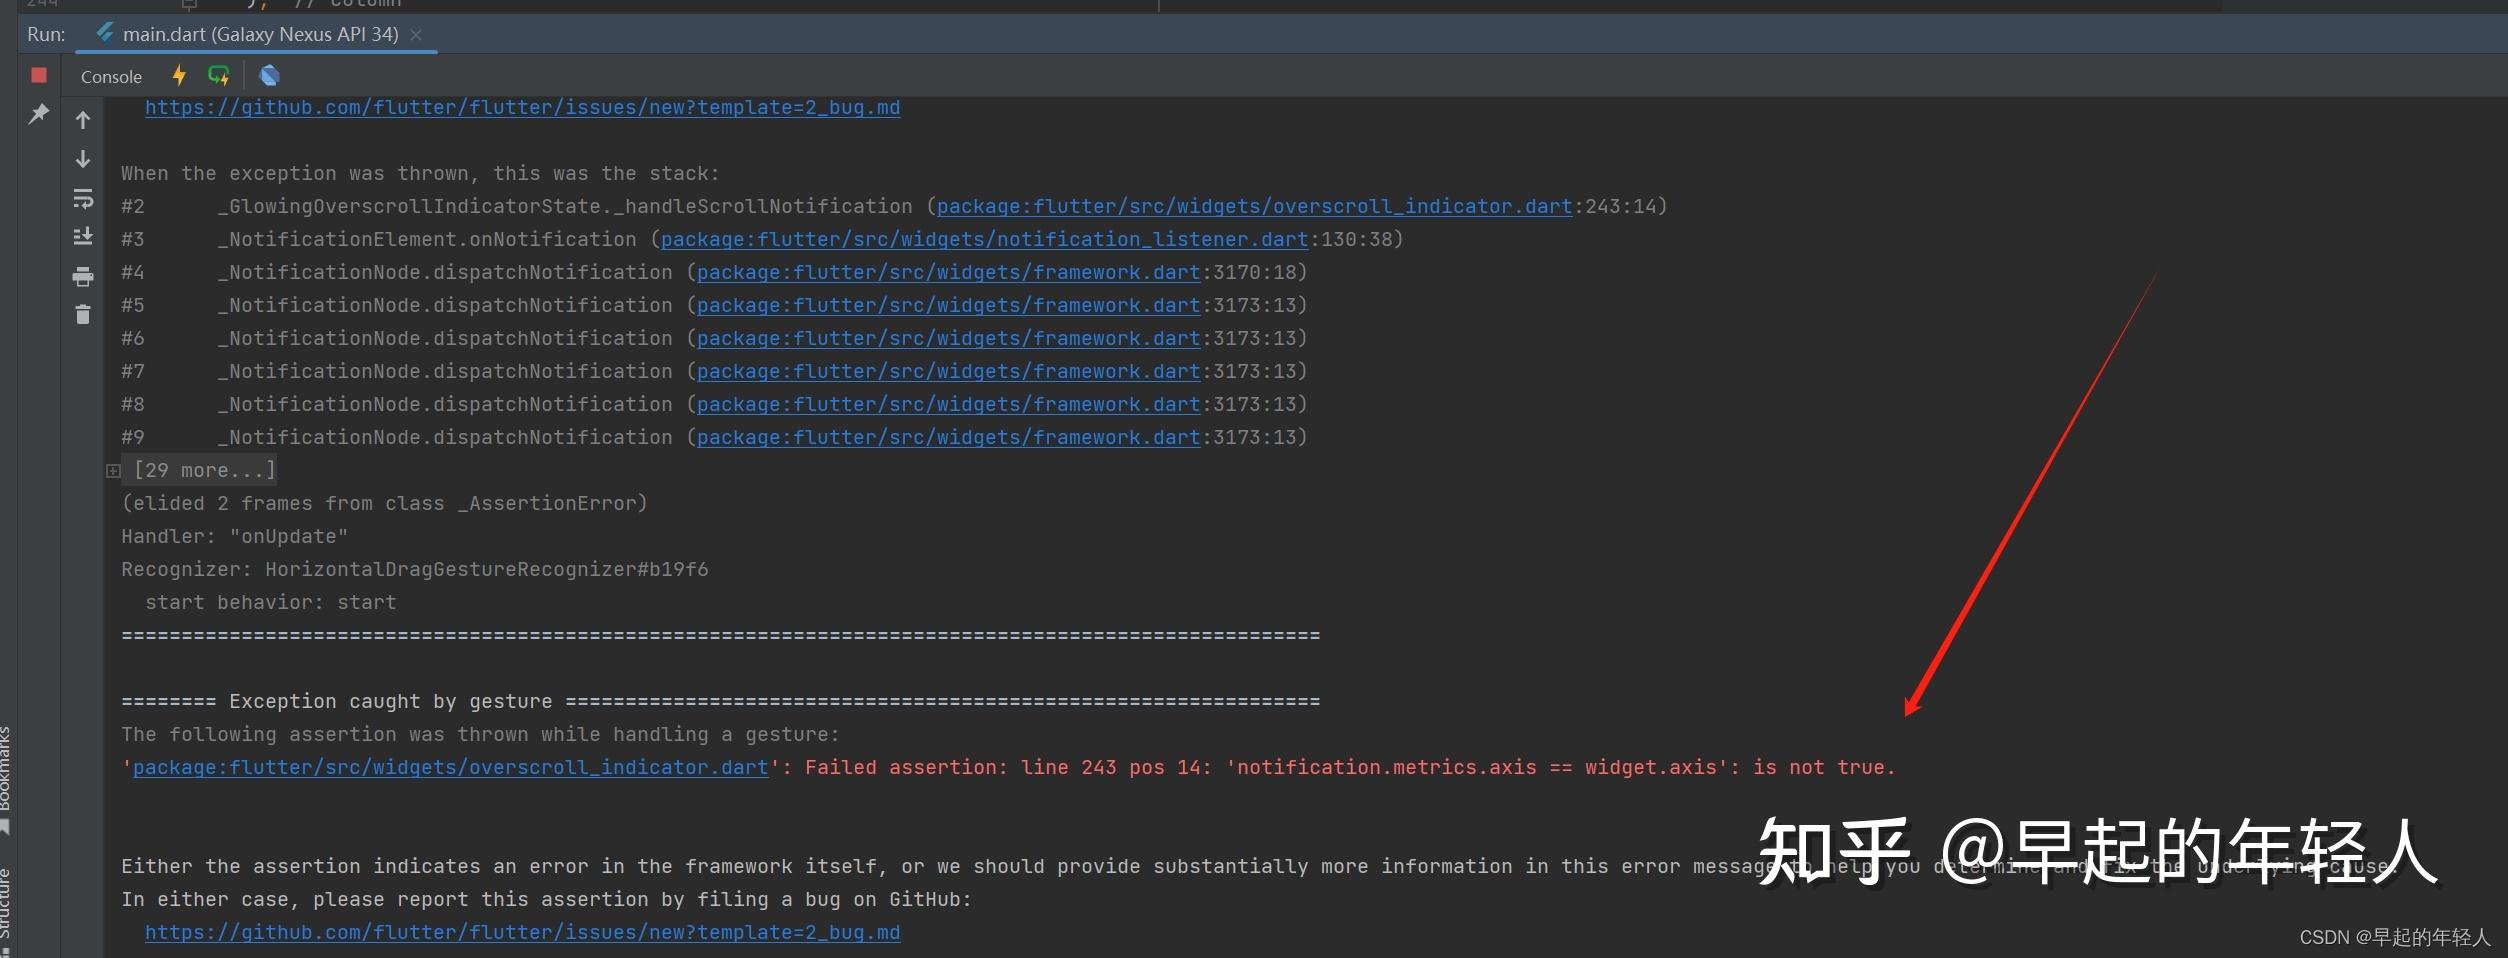The image size is (2508, 958).
Task: Stop the running main.dart process
Action: pos(38,75)
